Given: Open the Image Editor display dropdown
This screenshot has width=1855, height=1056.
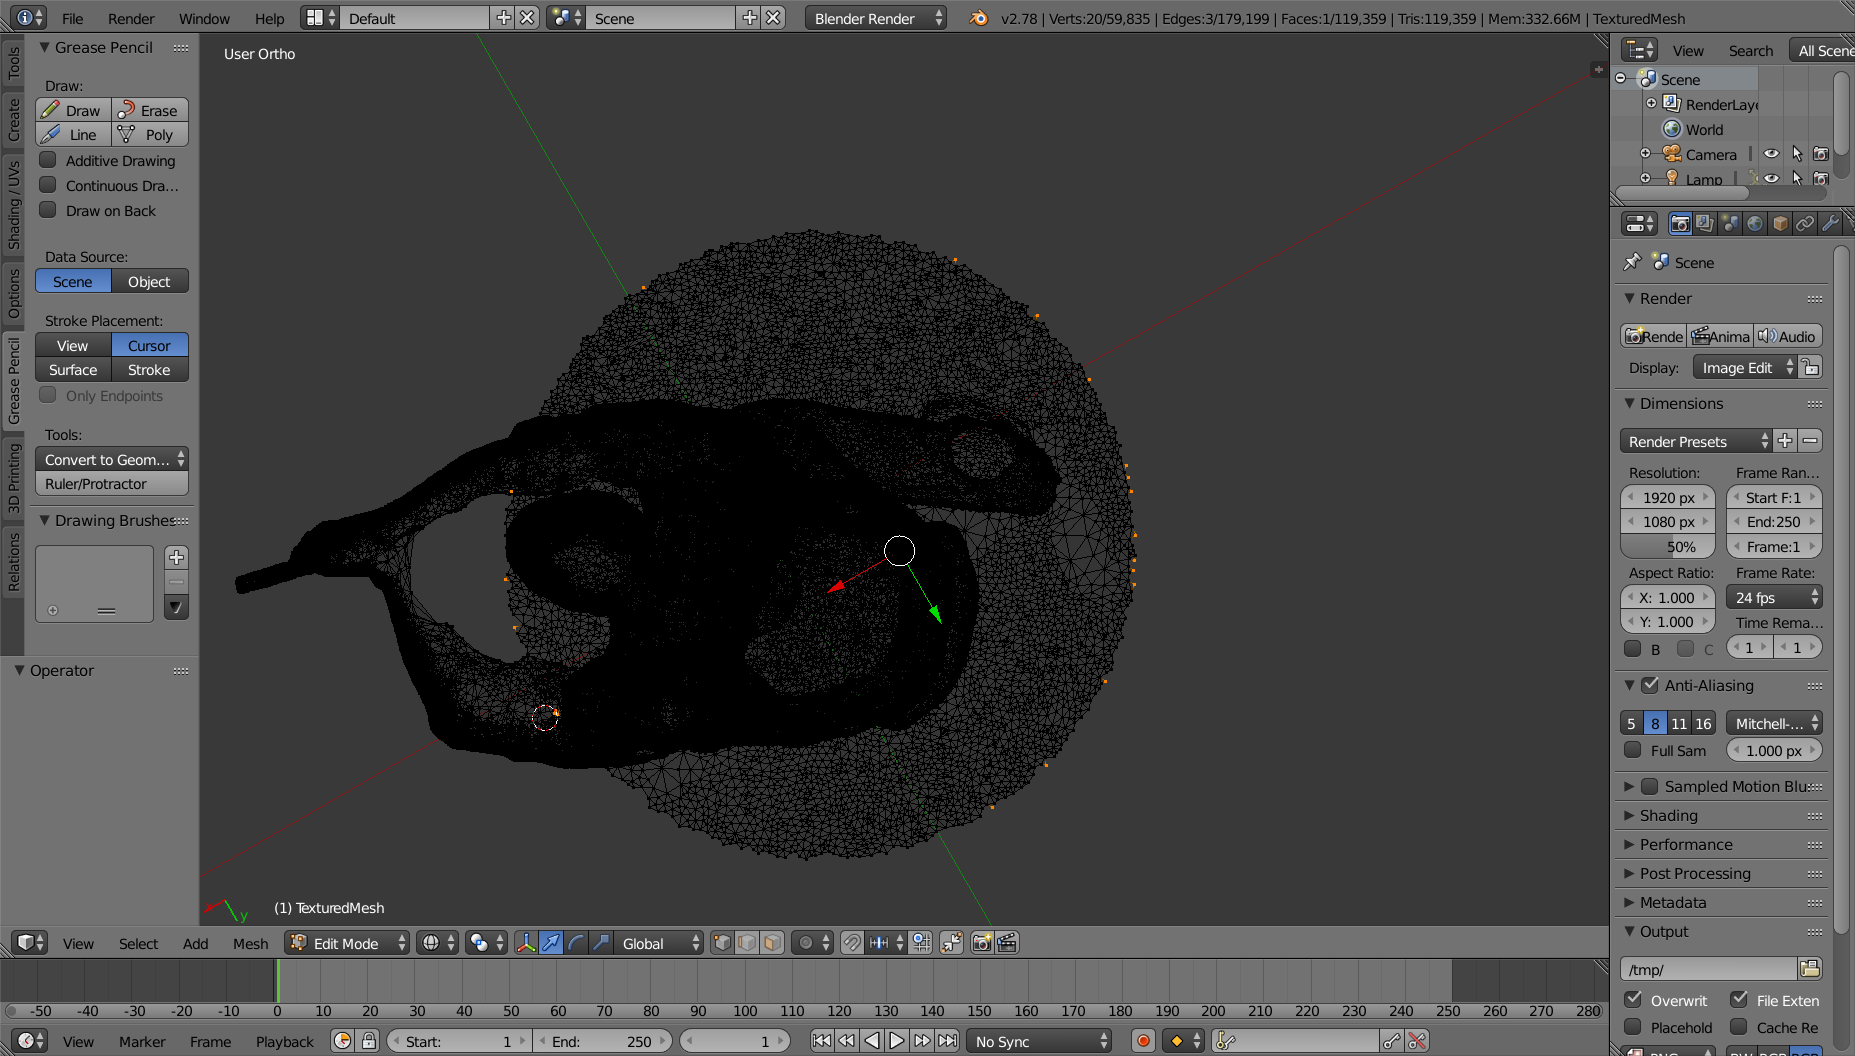Looking at the screenshot, I should tap(1745, 367).
